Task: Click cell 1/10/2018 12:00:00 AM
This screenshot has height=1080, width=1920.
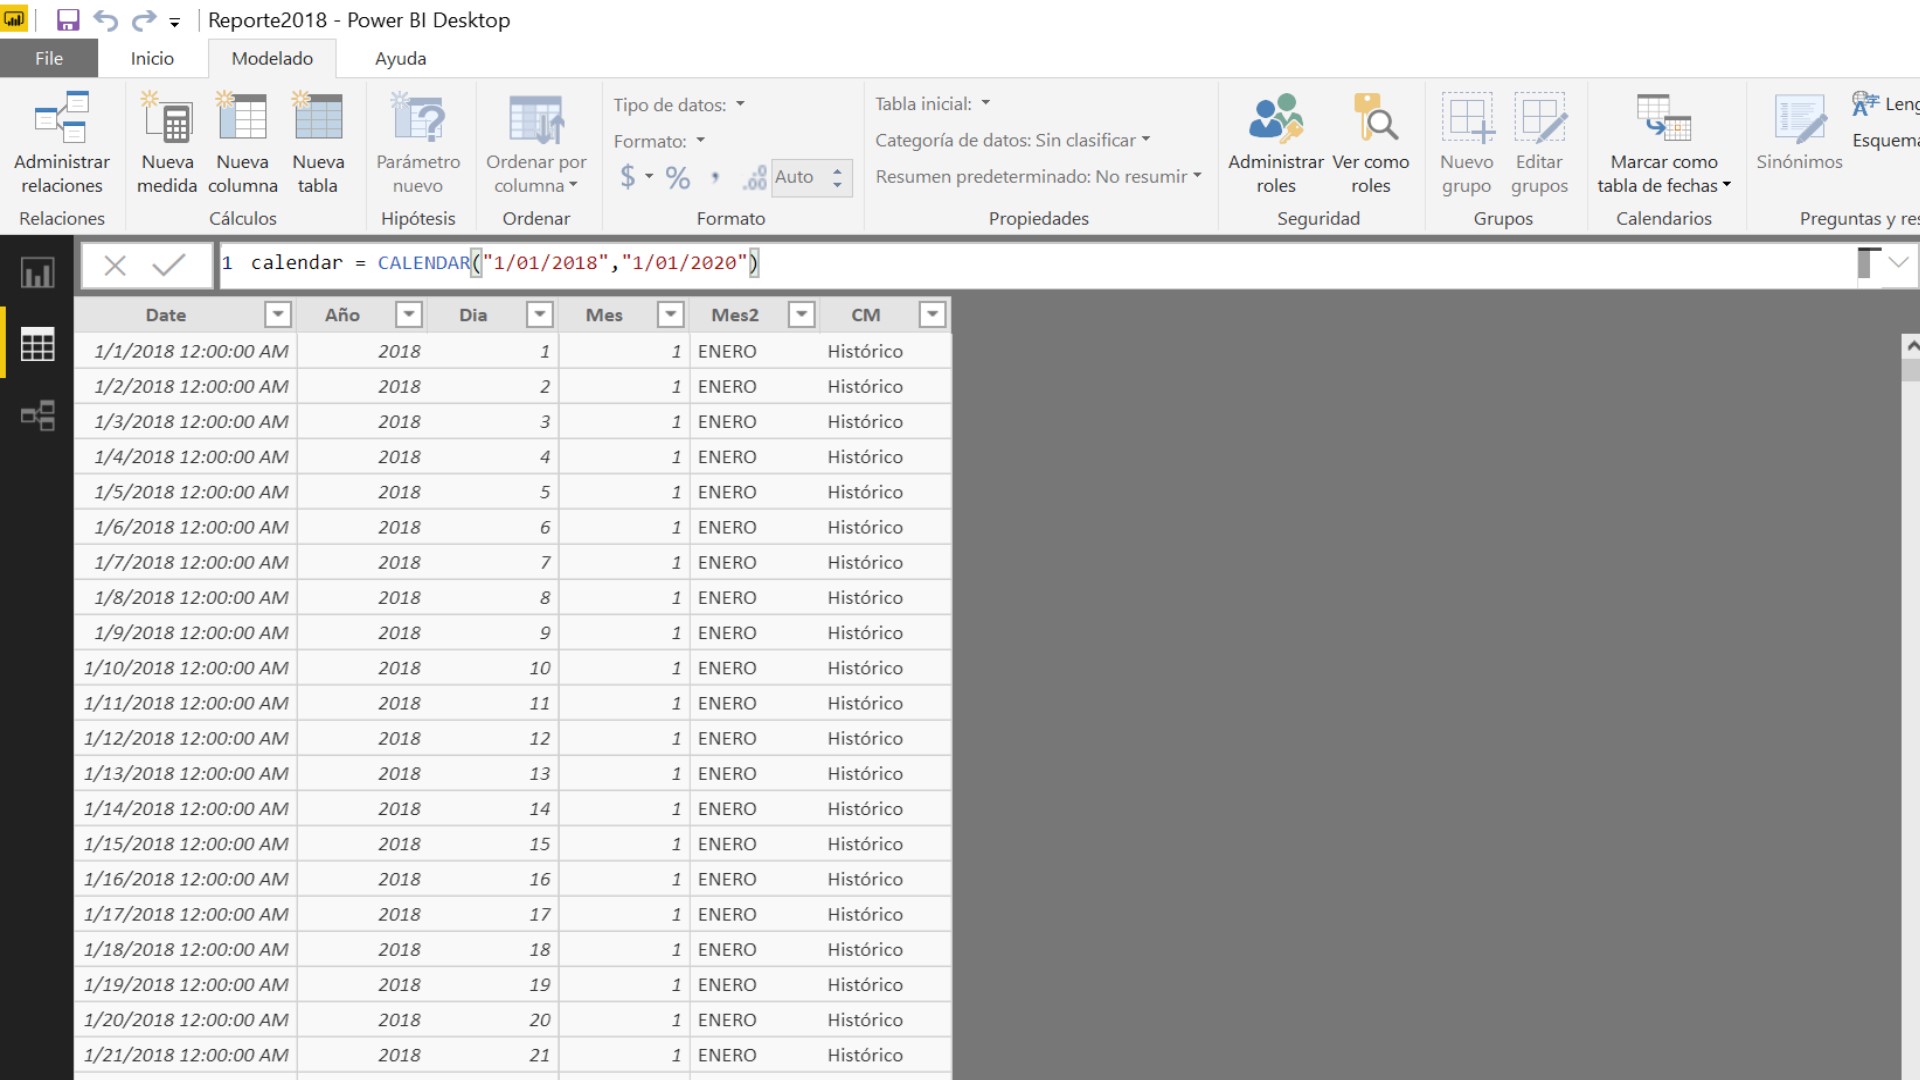Action: coord(186,668)
